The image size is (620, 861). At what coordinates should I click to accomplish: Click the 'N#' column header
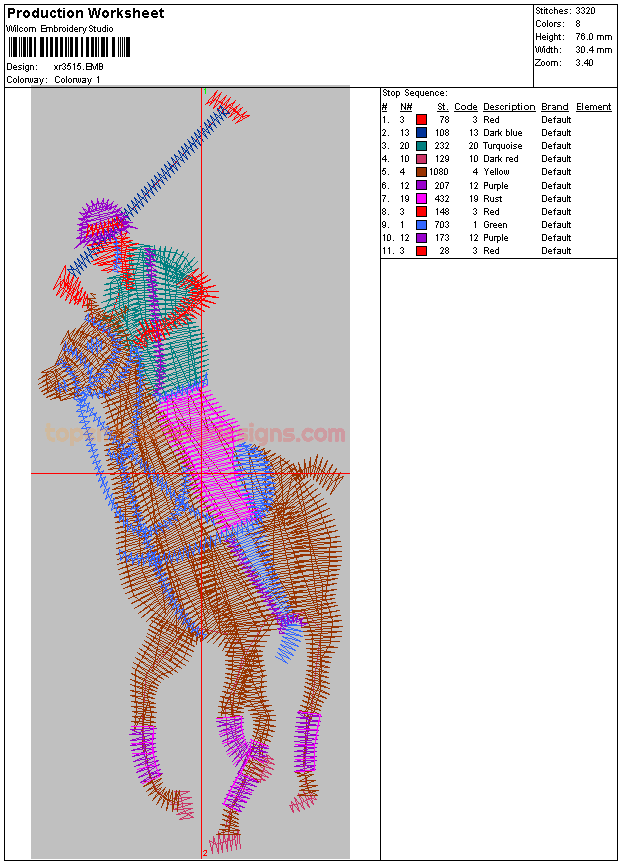tap(406, 107)
